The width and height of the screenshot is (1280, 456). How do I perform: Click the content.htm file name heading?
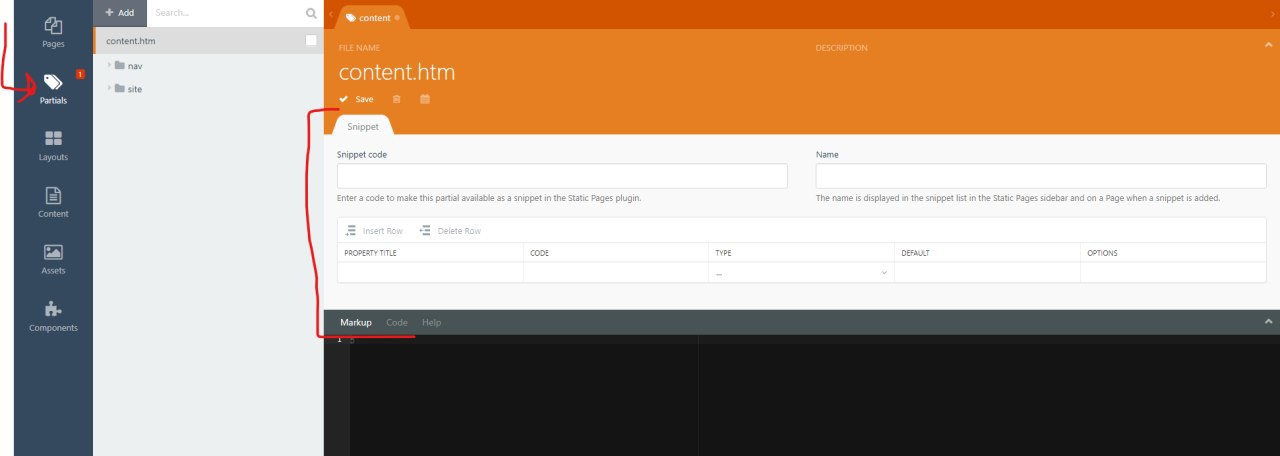pyautogui.click(x=397, y=72)
